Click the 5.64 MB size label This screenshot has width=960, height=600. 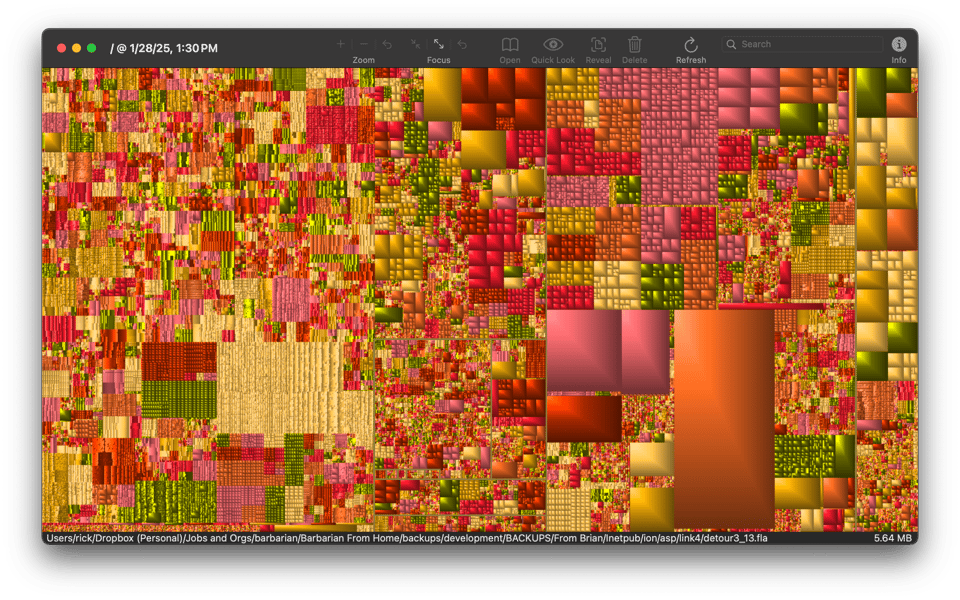tap(892, 538)
